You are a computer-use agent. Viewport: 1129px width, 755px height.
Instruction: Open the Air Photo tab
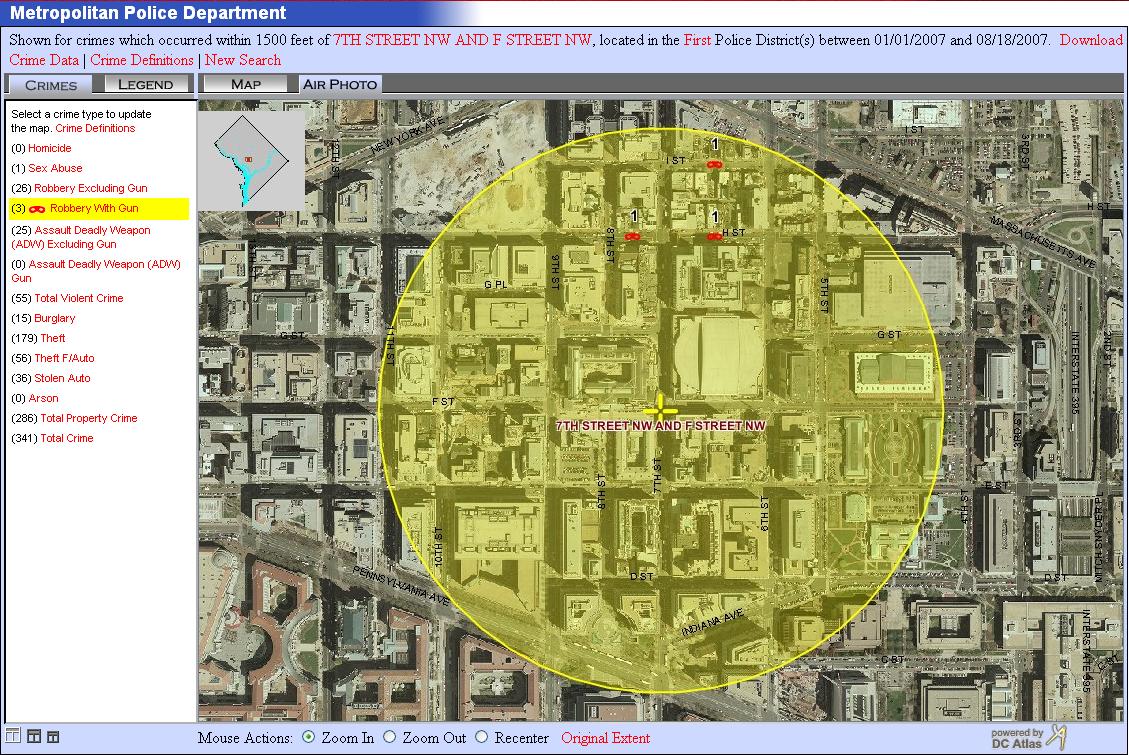click(340, 84)
